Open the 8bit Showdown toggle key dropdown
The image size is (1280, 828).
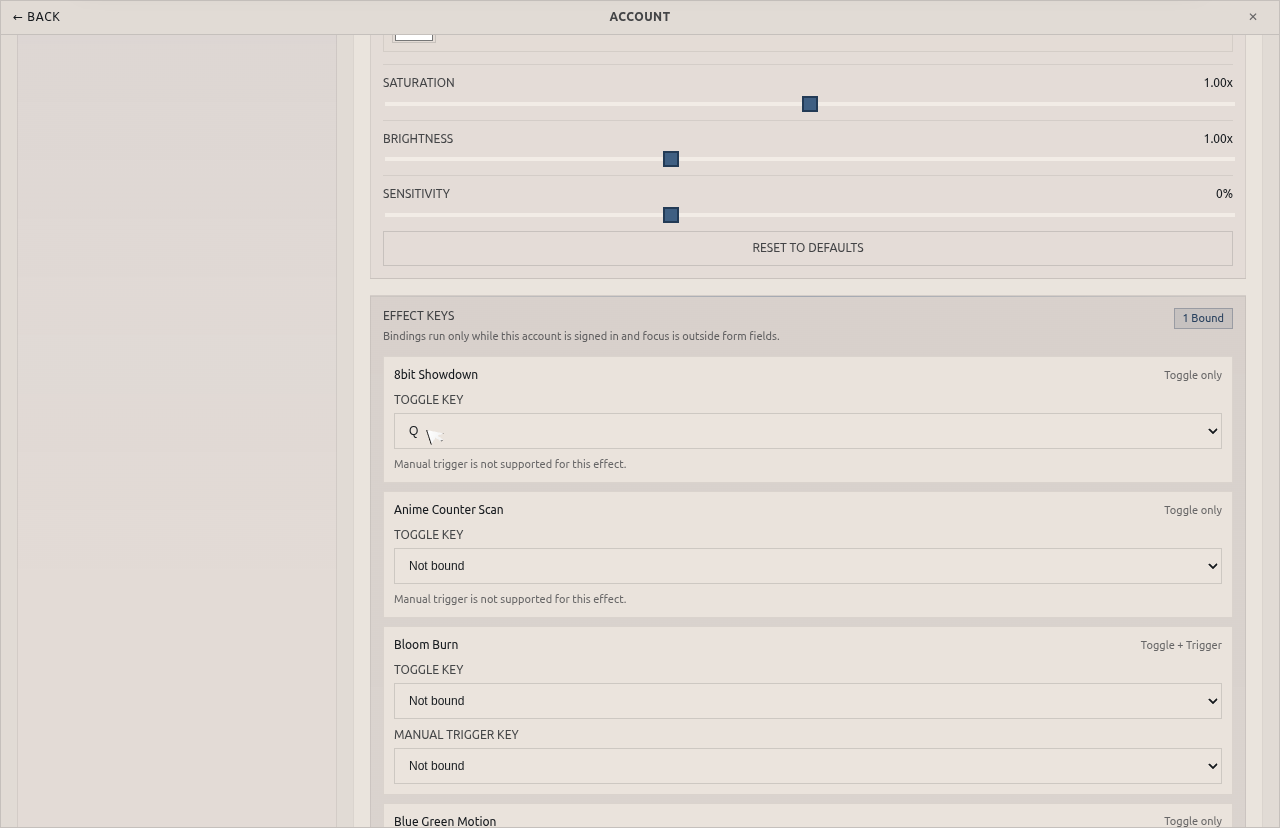pyautogui.click(x=808, y=430)
